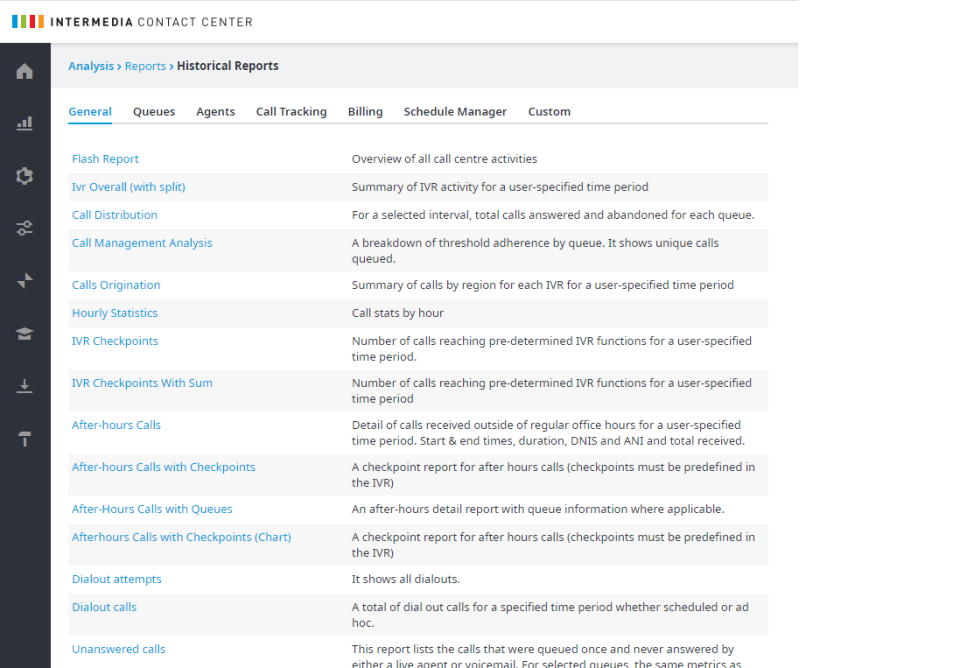Navigate to Reports via the breadcrumb
This screenshot has width=960, height=668.
pyautogui.click(x=145, y=65)
